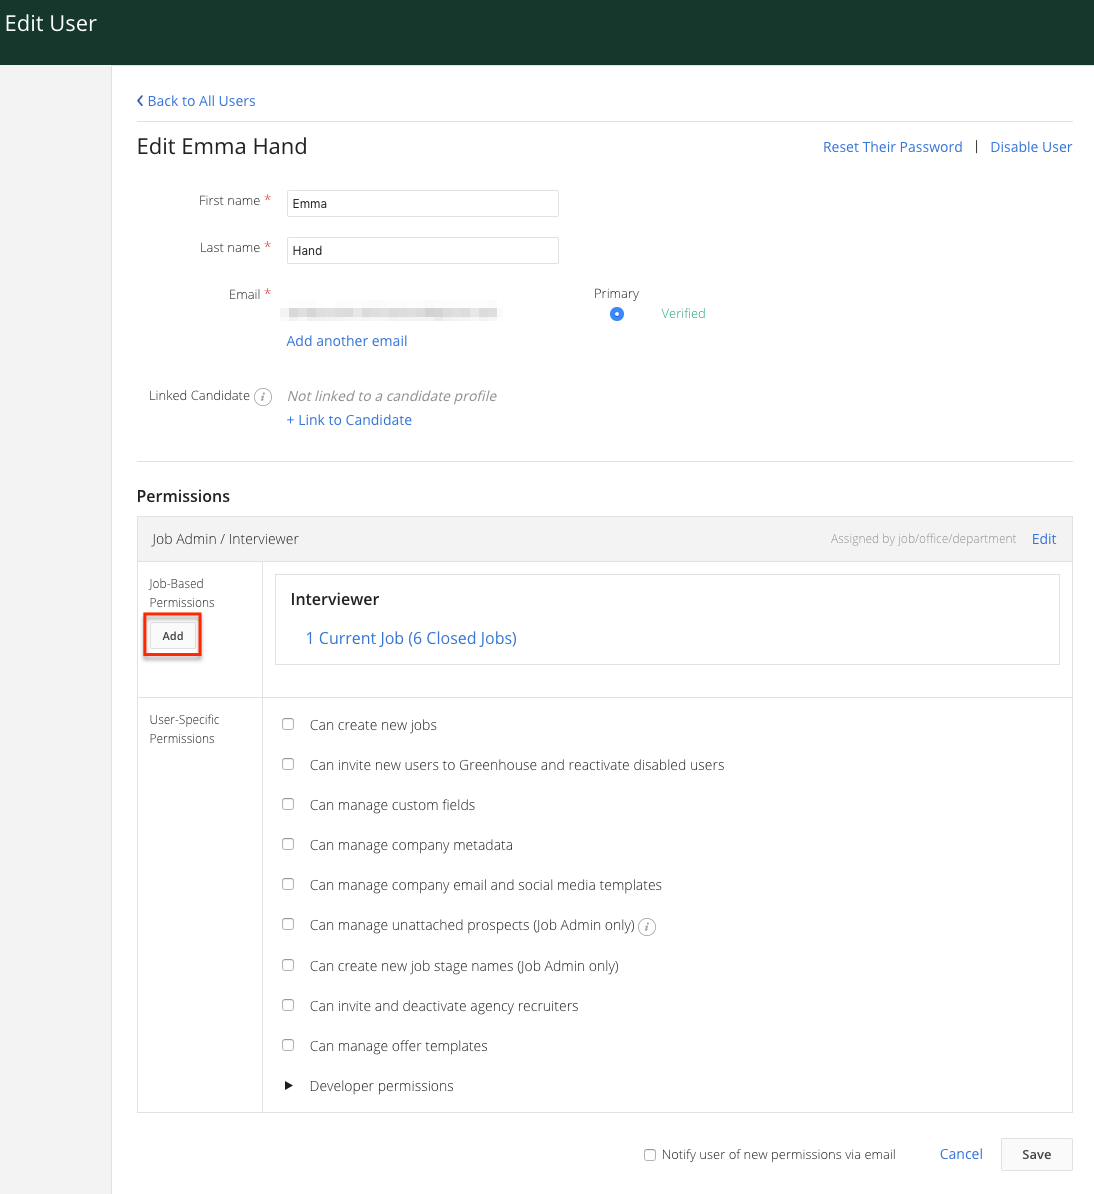Click Add another email
The image size is (1094, 1194).
coord(346,341)
